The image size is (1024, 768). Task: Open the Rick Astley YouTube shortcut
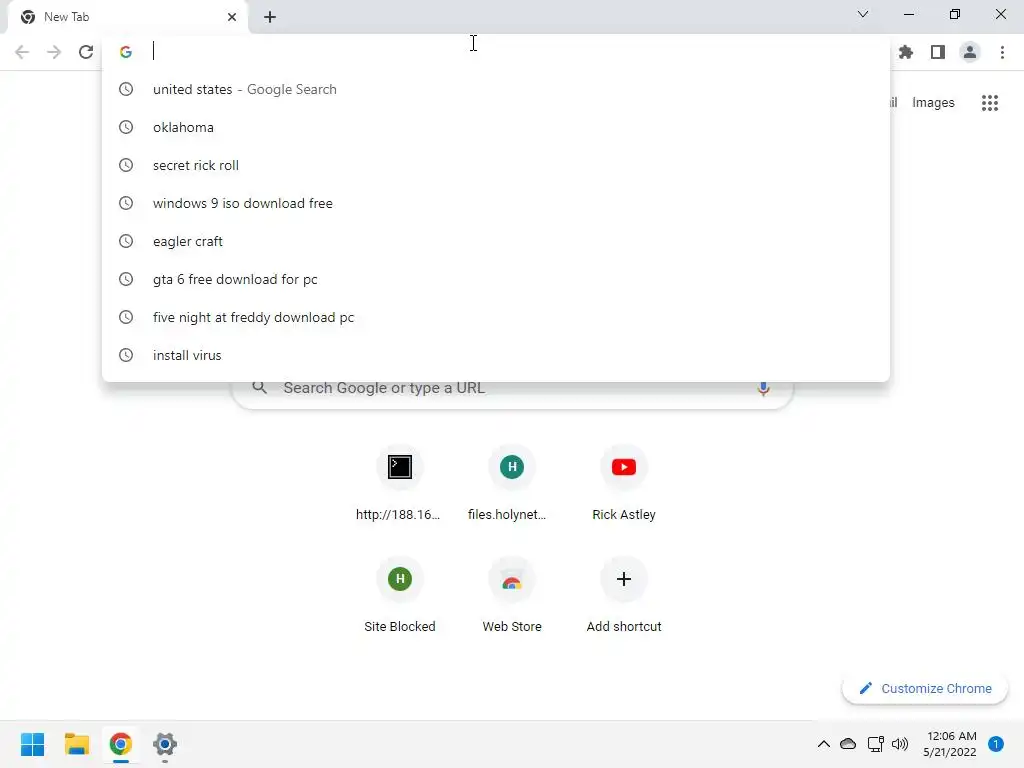pos(624,485)
